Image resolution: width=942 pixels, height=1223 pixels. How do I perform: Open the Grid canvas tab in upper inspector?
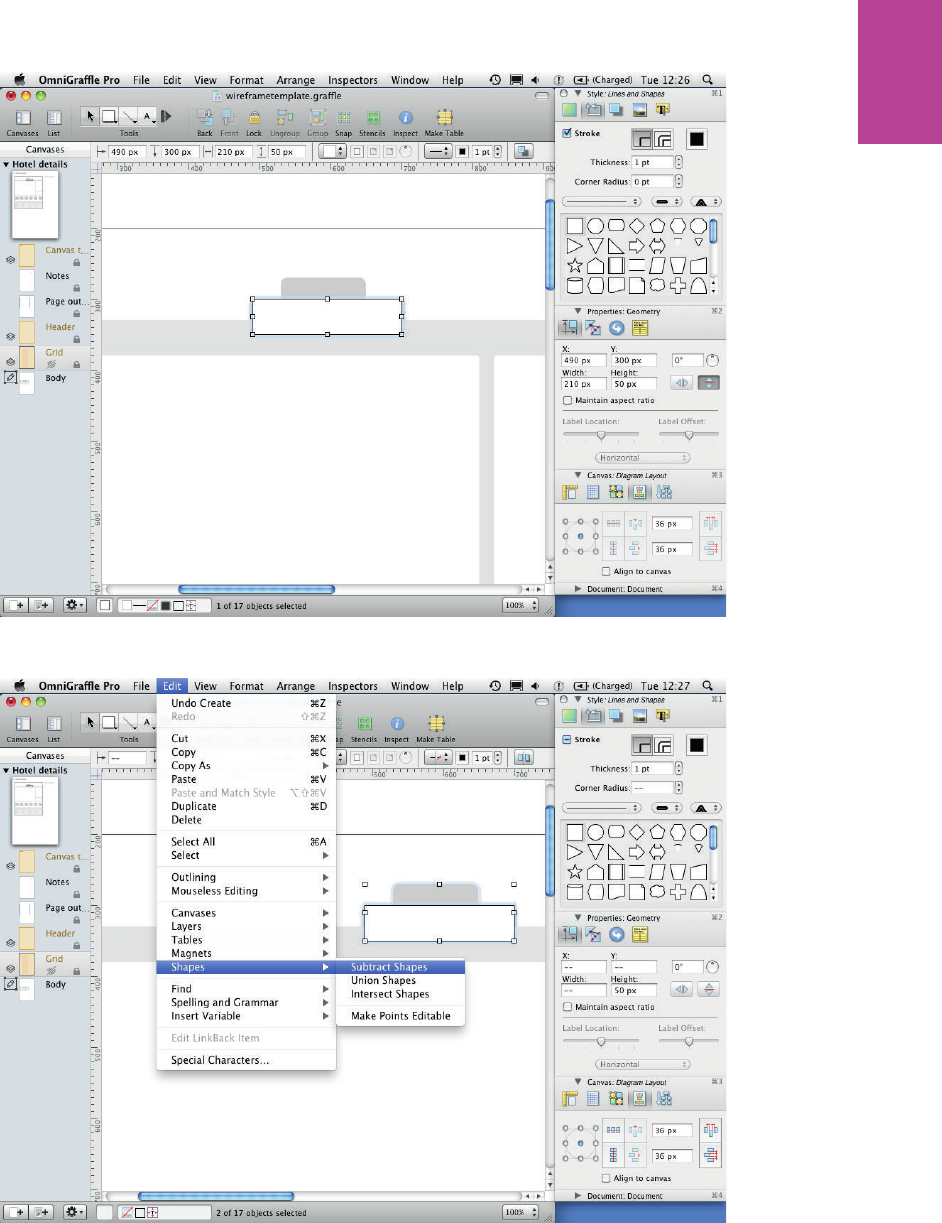click(595, 491)
